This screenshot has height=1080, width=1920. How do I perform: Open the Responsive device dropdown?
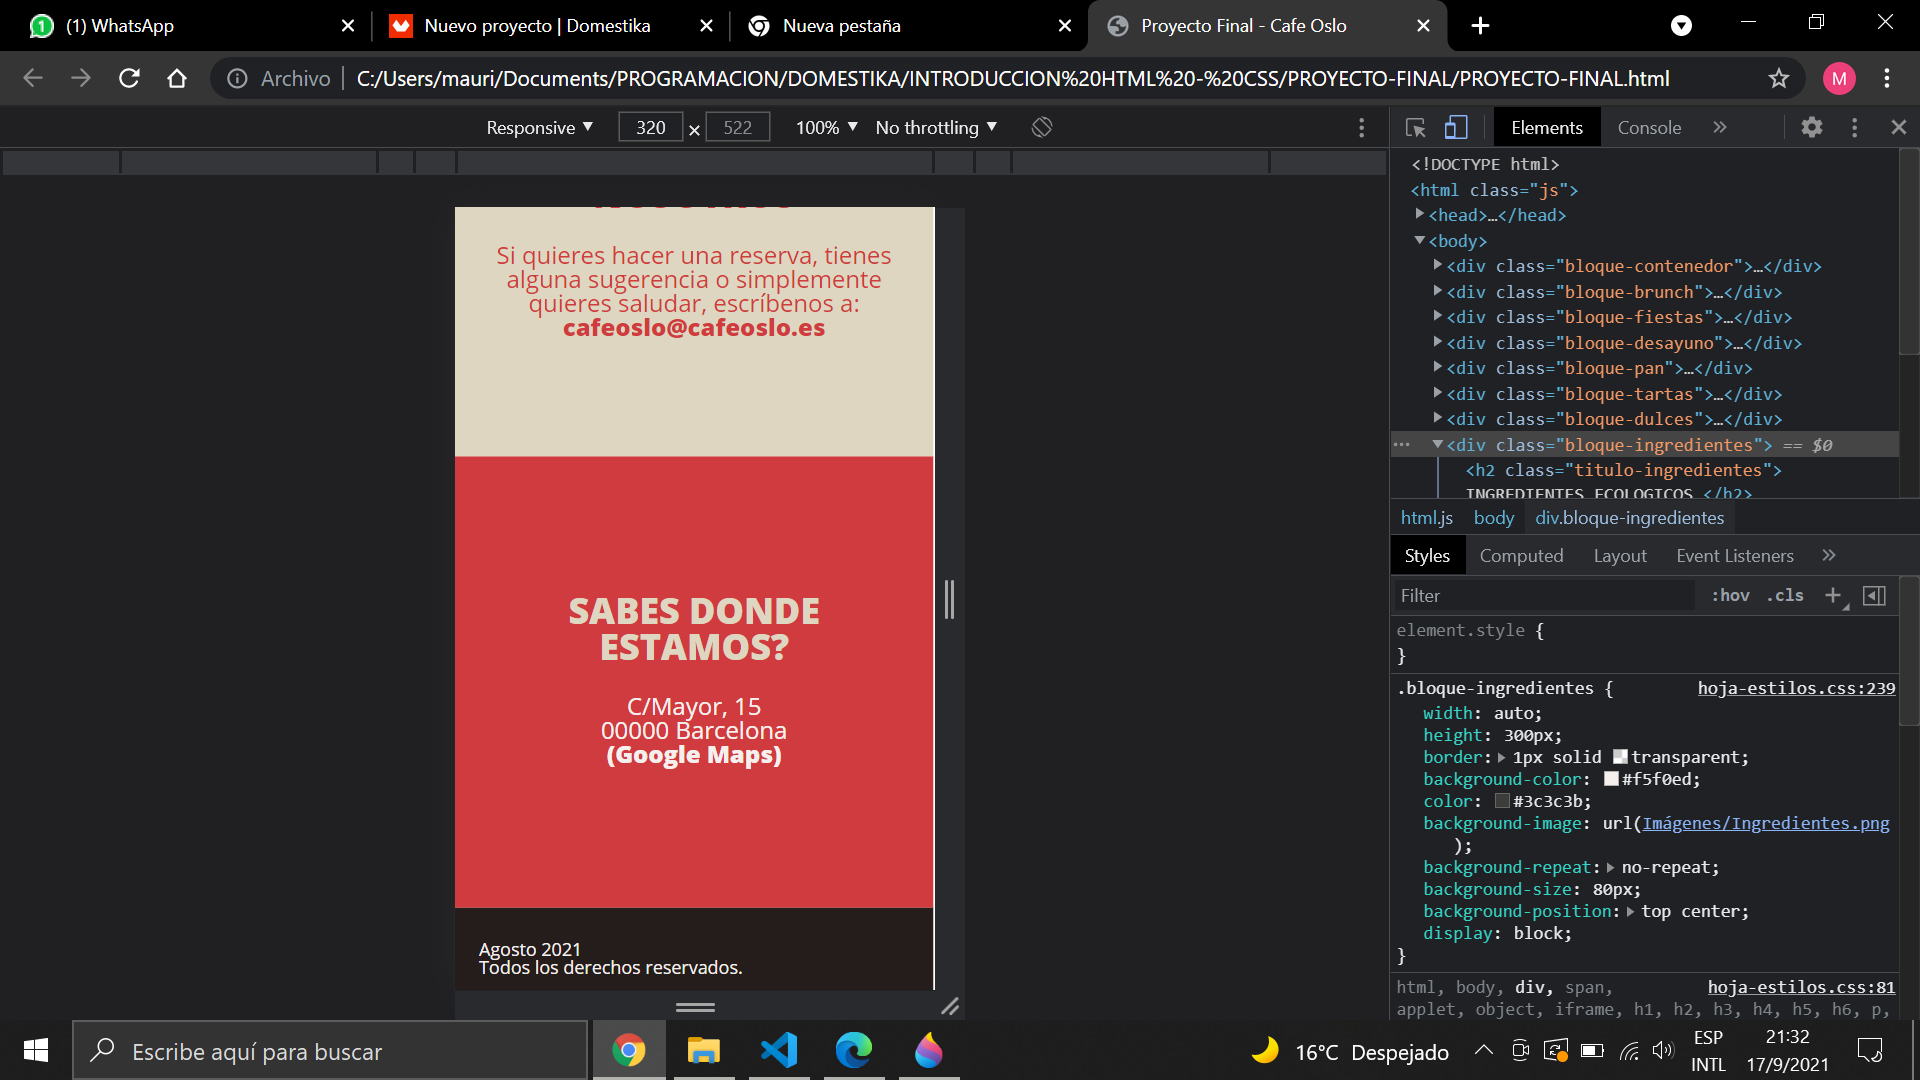tap(539, 127)
